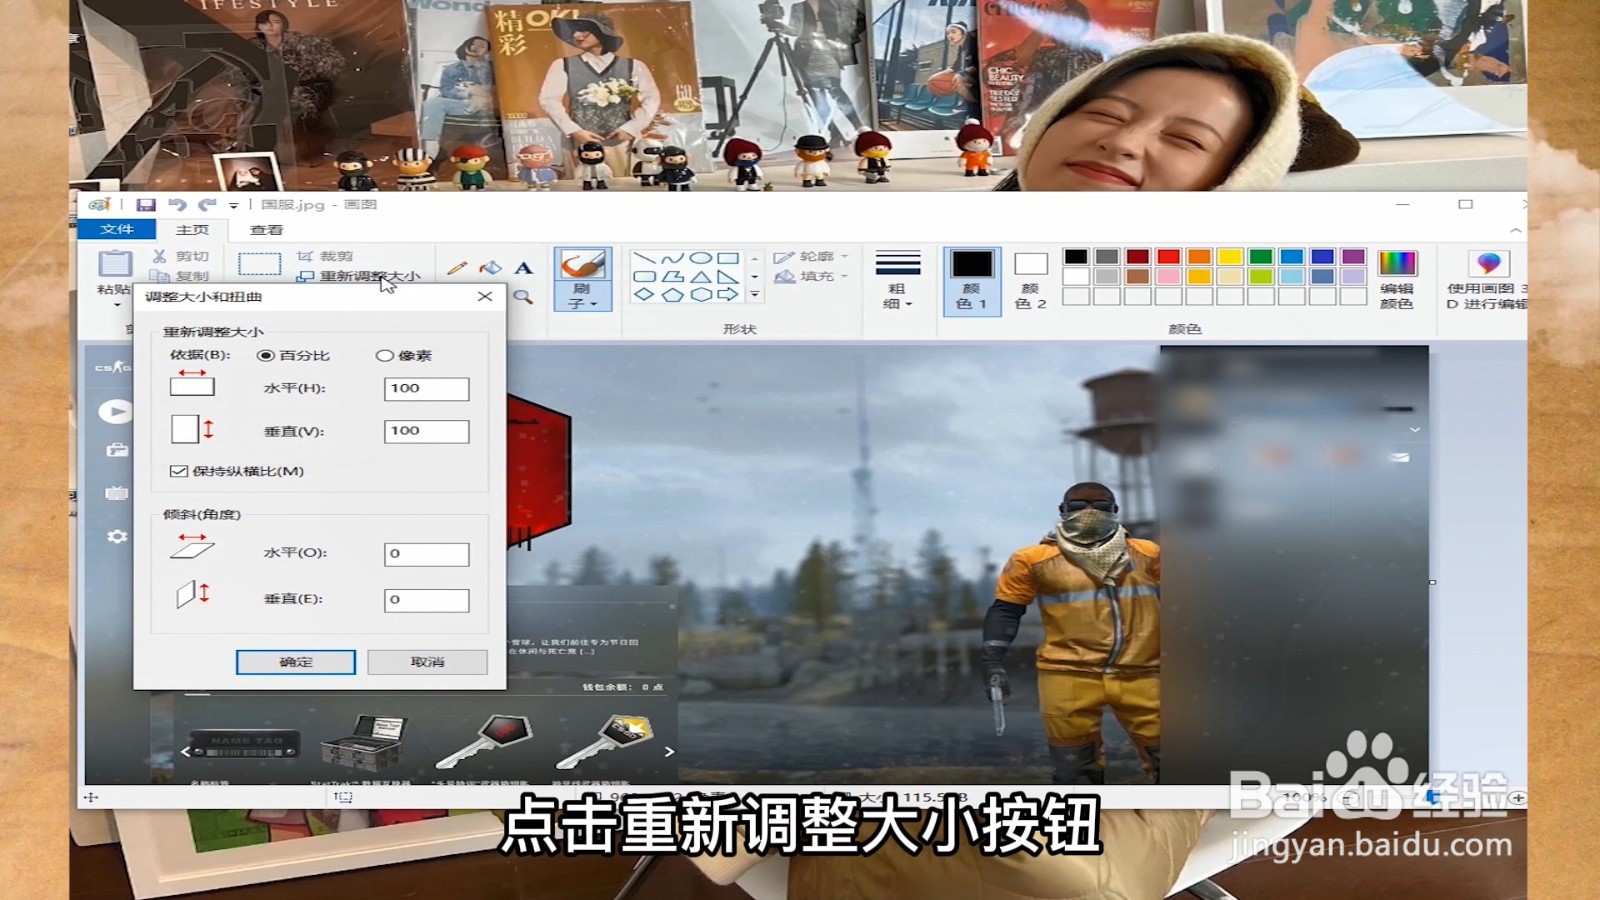Select 颜色 2 (Color 2) box
This screenshot has width=1600, height=900.
1030,281
